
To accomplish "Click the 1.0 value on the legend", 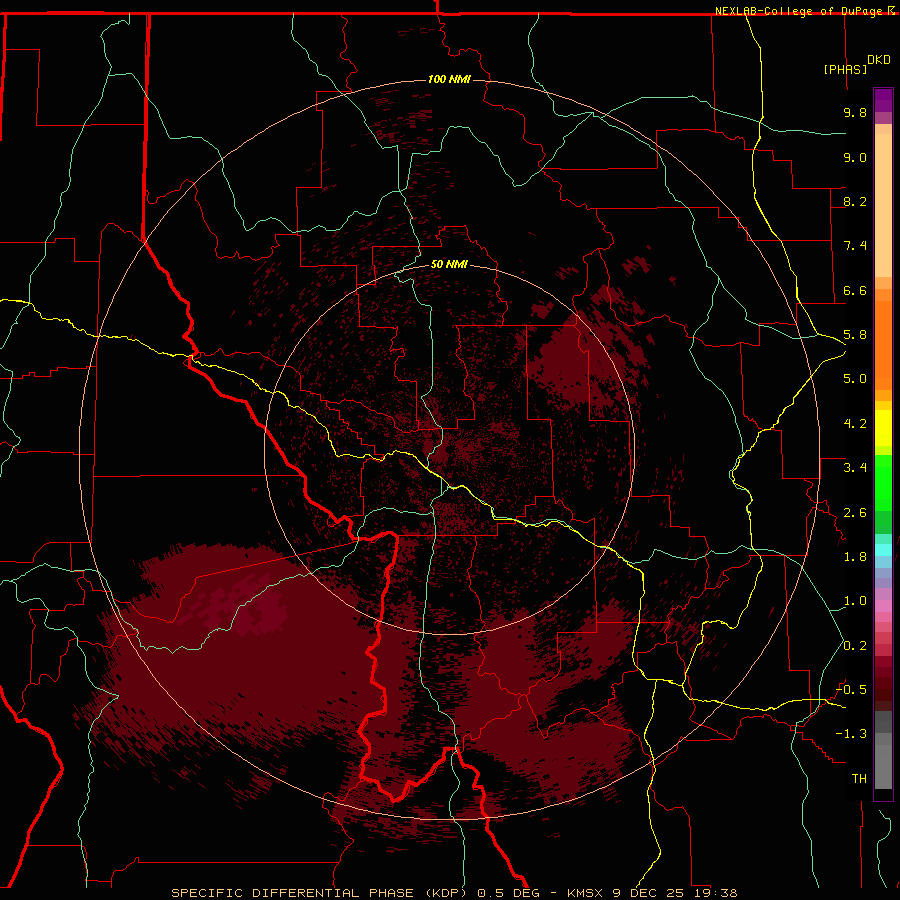I will click(x=855, y=601).
